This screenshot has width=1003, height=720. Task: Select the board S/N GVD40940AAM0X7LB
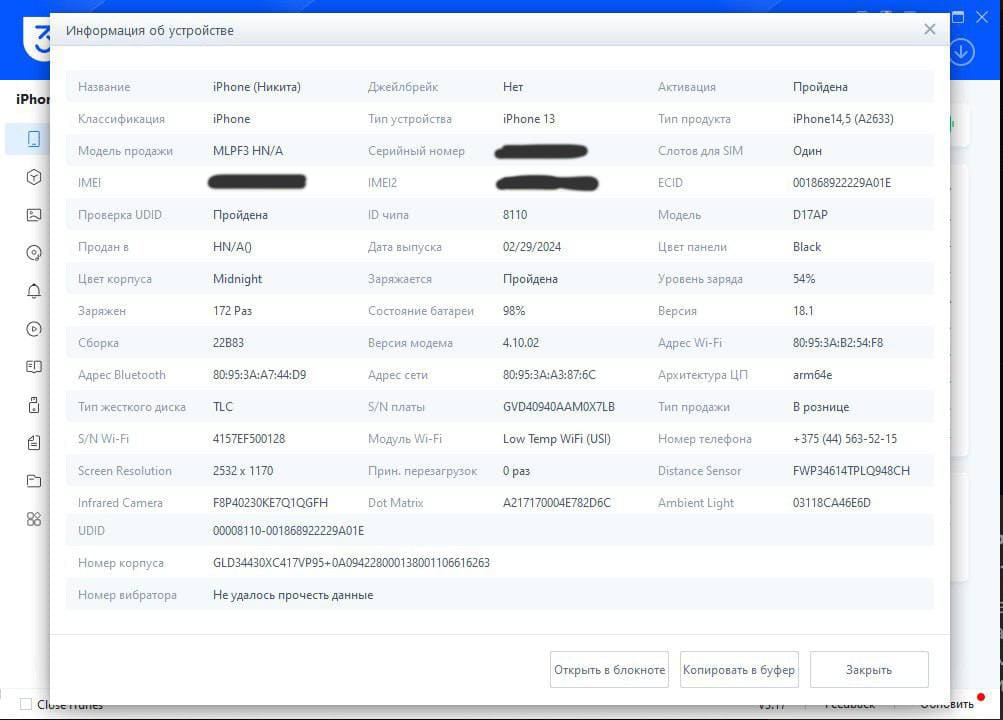[558, 407]
